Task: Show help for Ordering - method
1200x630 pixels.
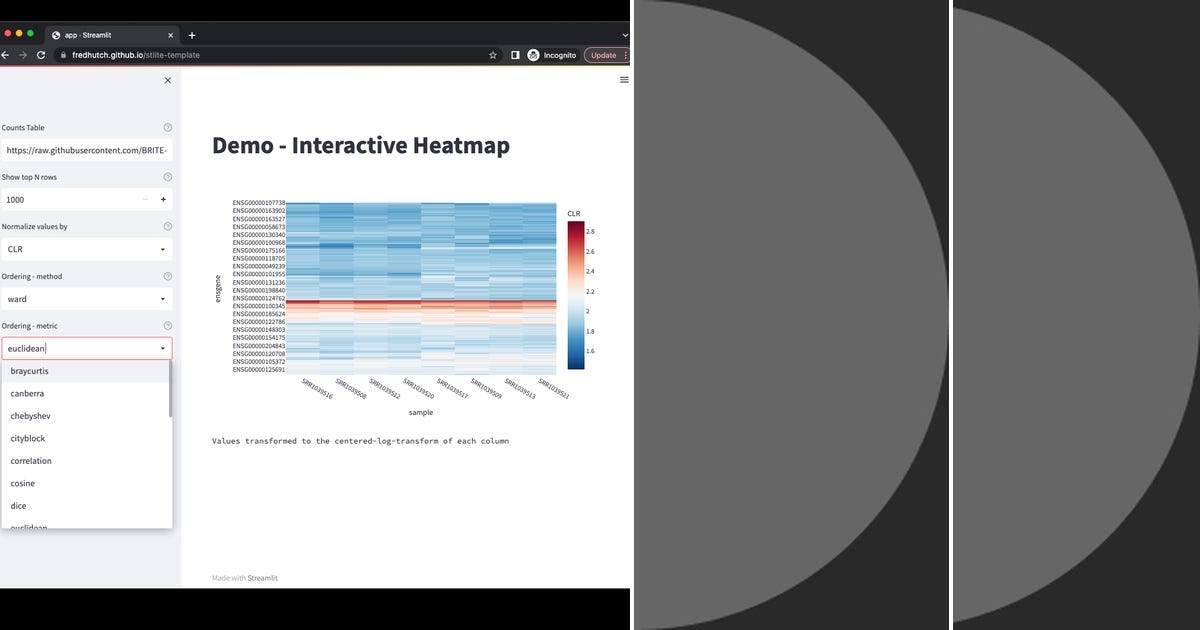Action: coord(167,276)
